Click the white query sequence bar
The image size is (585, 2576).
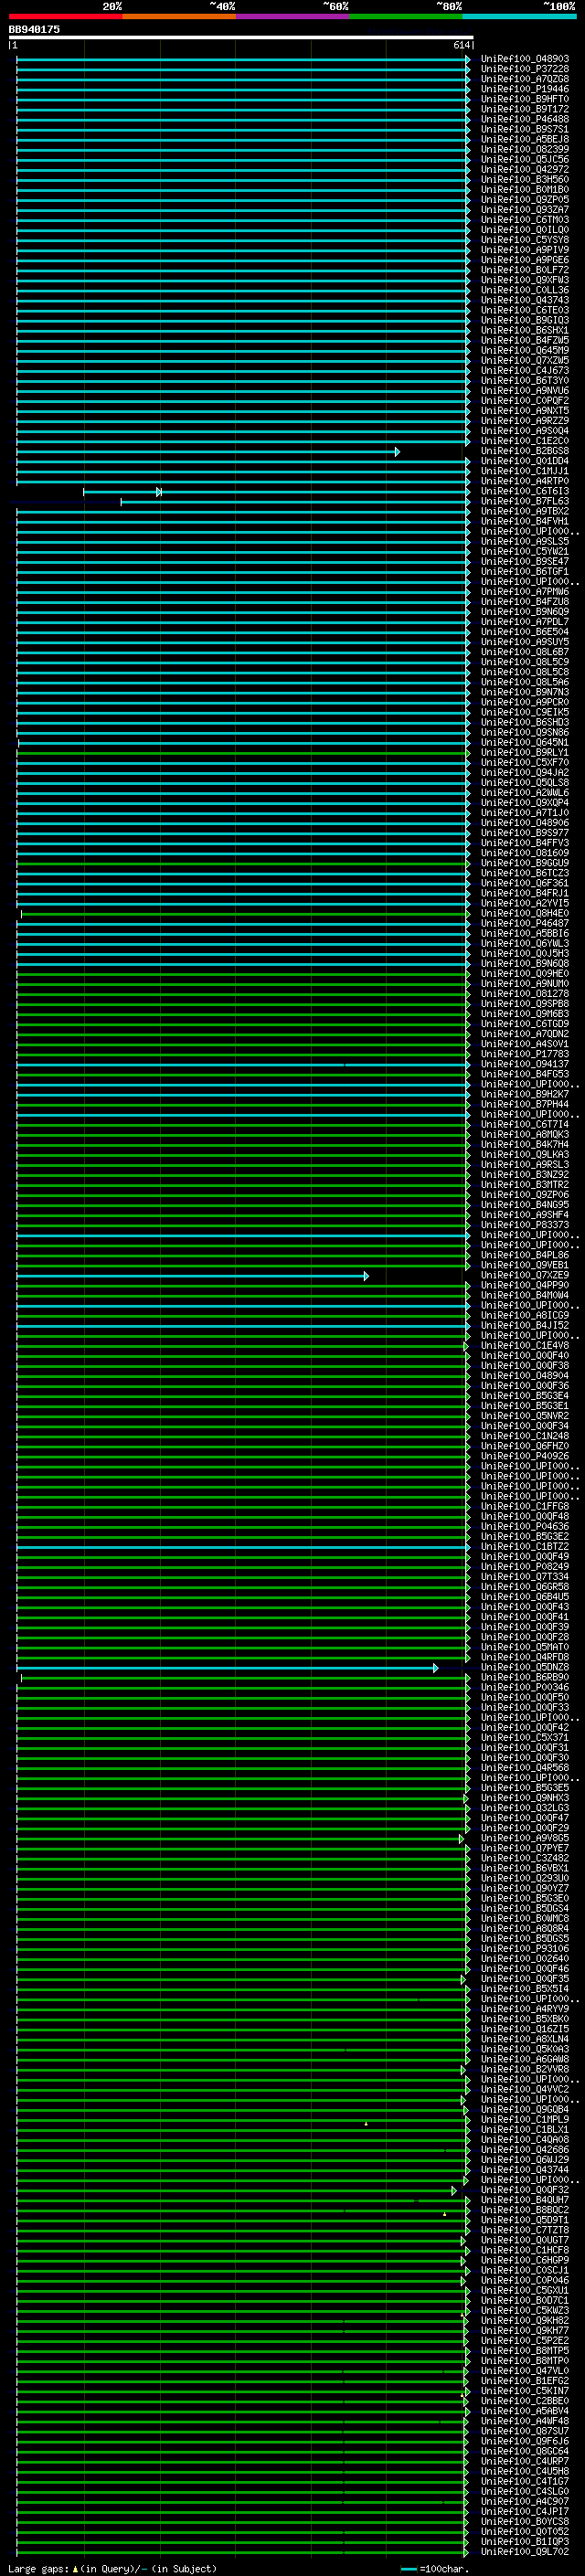pyautogui.click(x=241, y=37)
